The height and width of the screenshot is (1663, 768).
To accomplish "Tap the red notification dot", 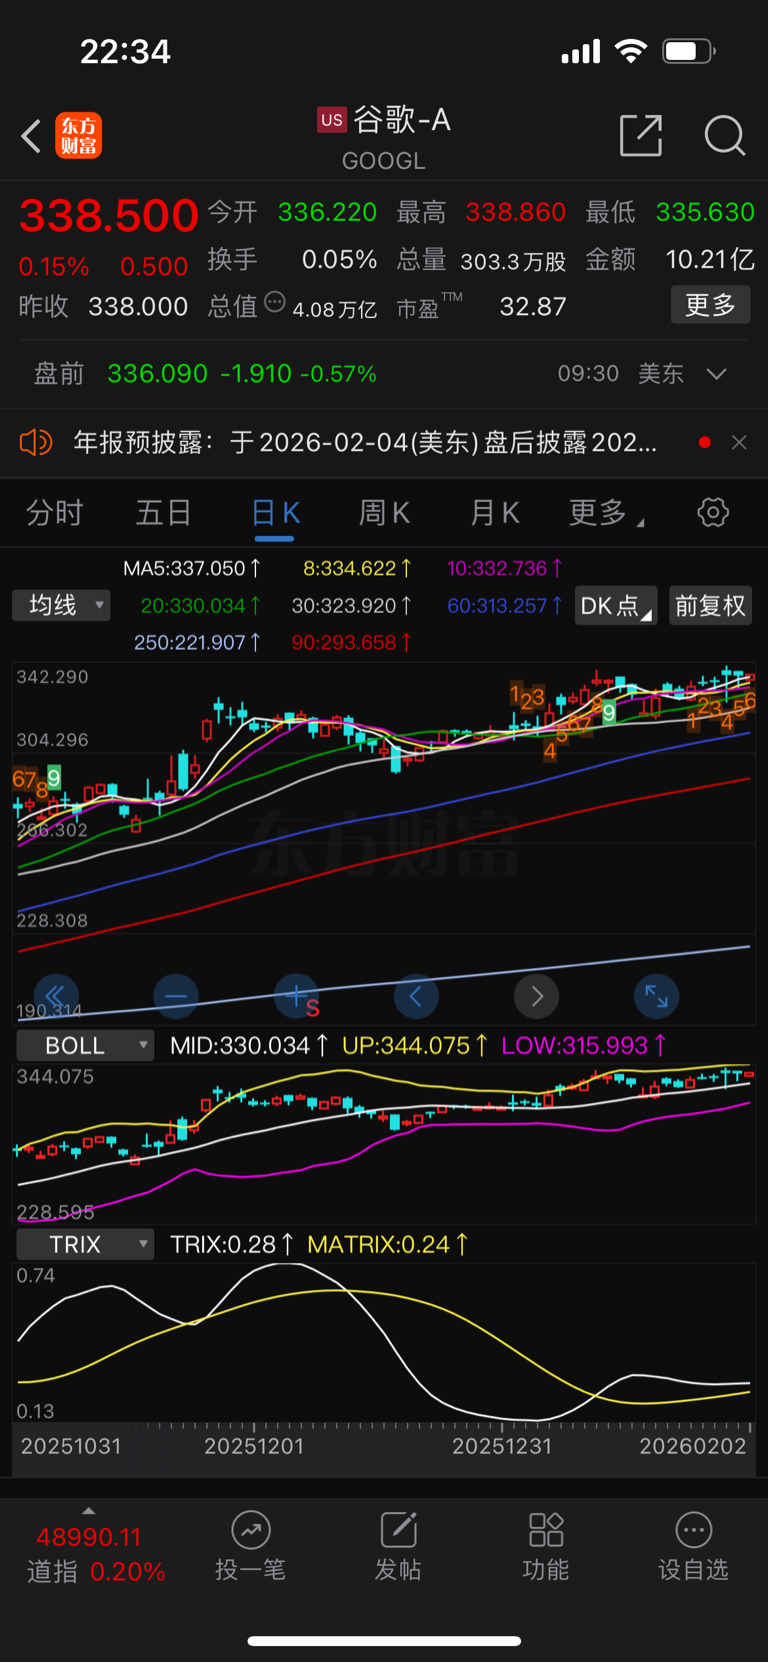I will (x=705, y=442).
